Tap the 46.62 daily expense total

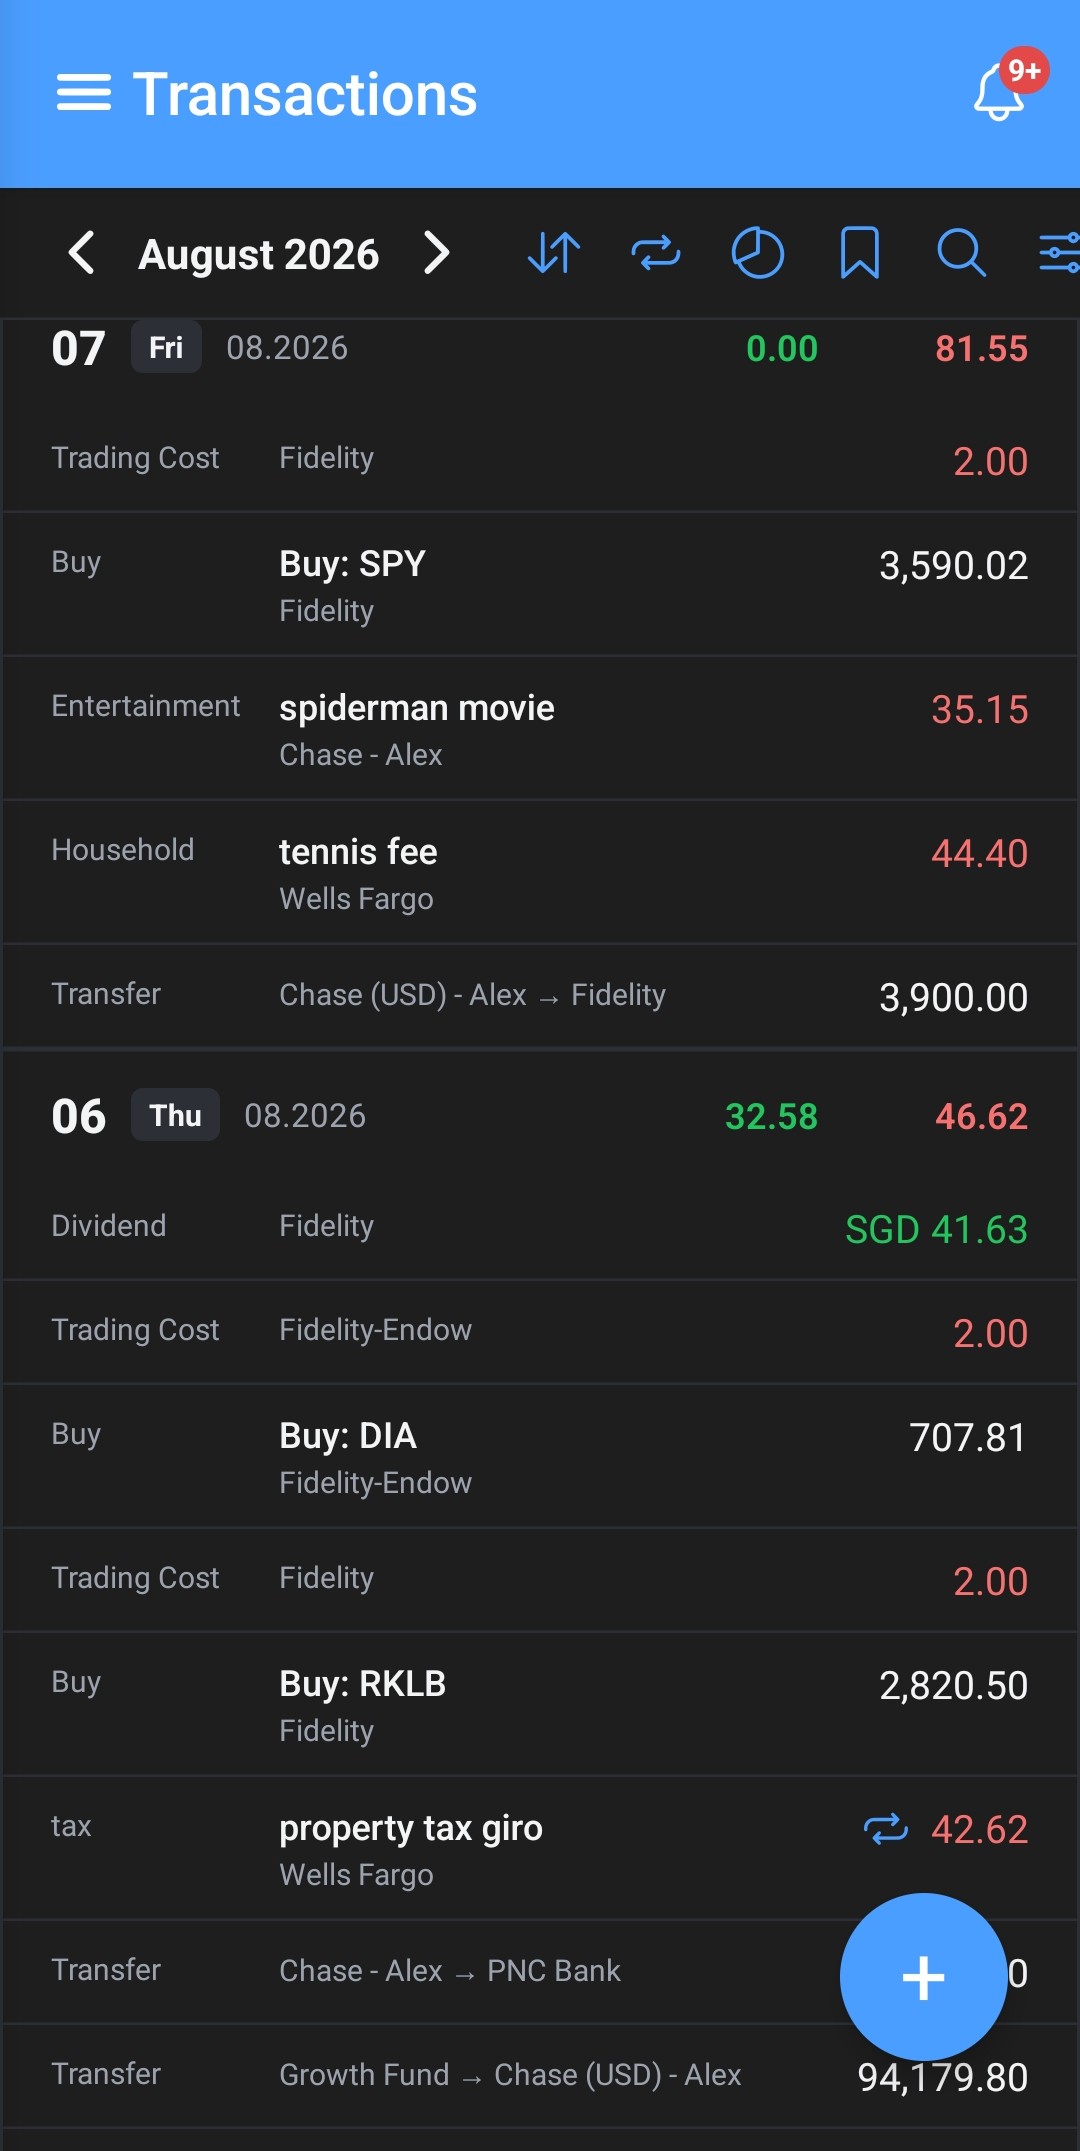pos(981,1117)
